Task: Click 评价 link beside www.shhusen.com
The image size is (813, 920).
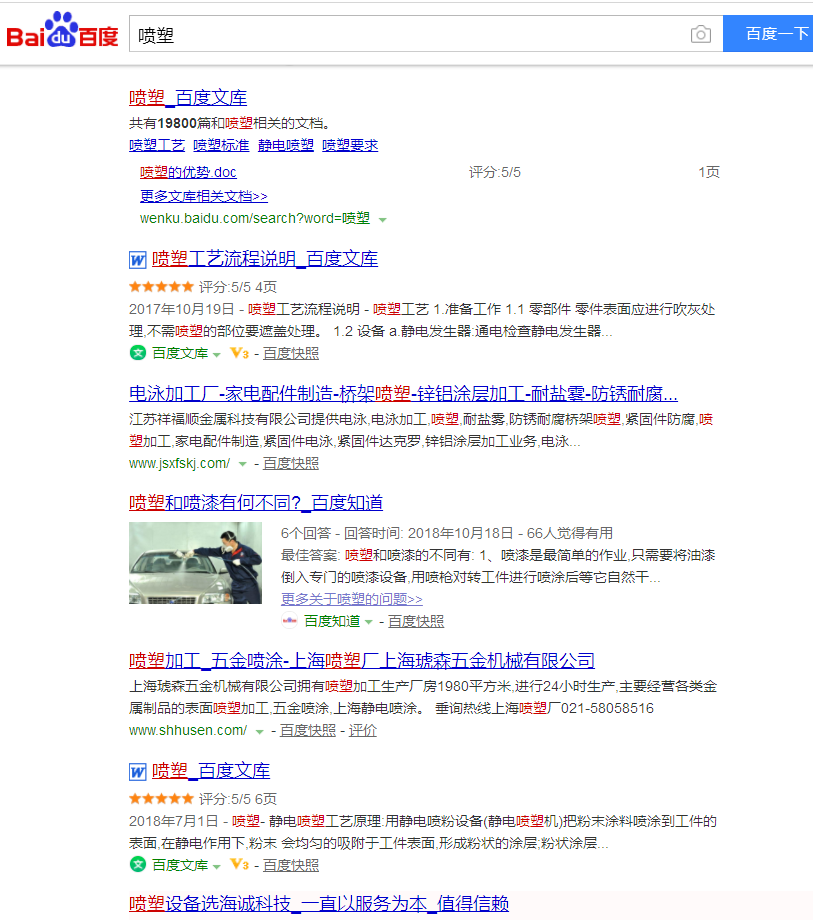Action: point(363,730)
